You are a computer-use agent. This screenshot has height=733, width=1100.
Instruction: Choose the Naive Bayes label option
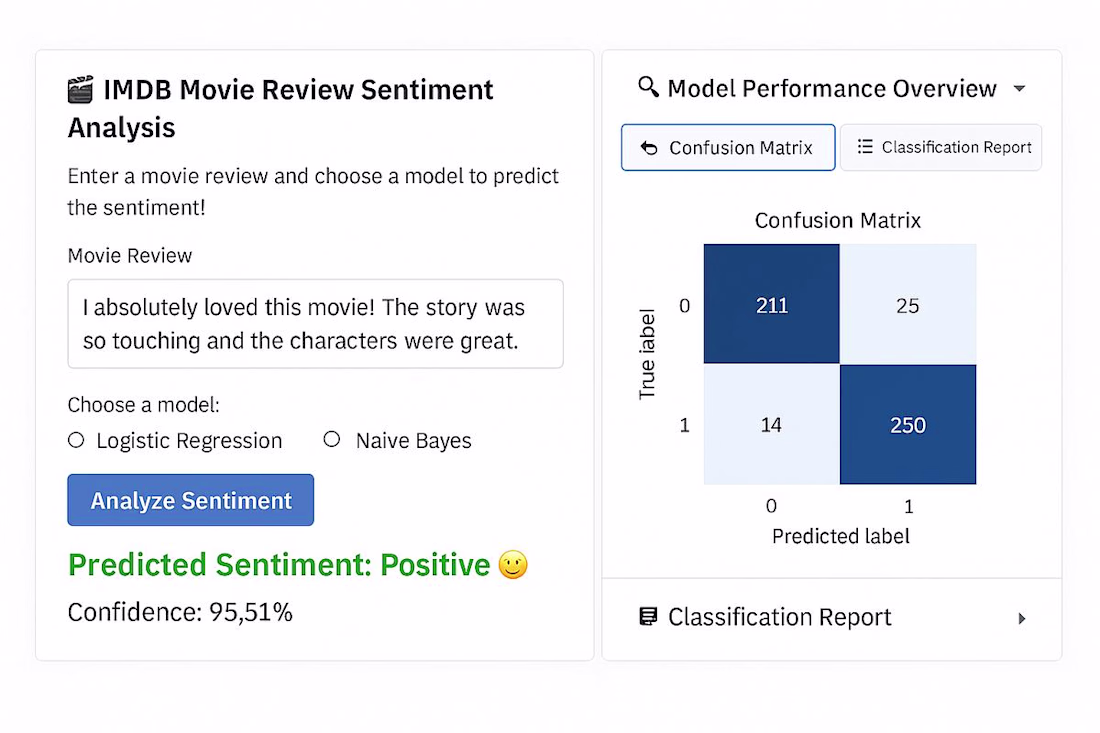point(413,441)
